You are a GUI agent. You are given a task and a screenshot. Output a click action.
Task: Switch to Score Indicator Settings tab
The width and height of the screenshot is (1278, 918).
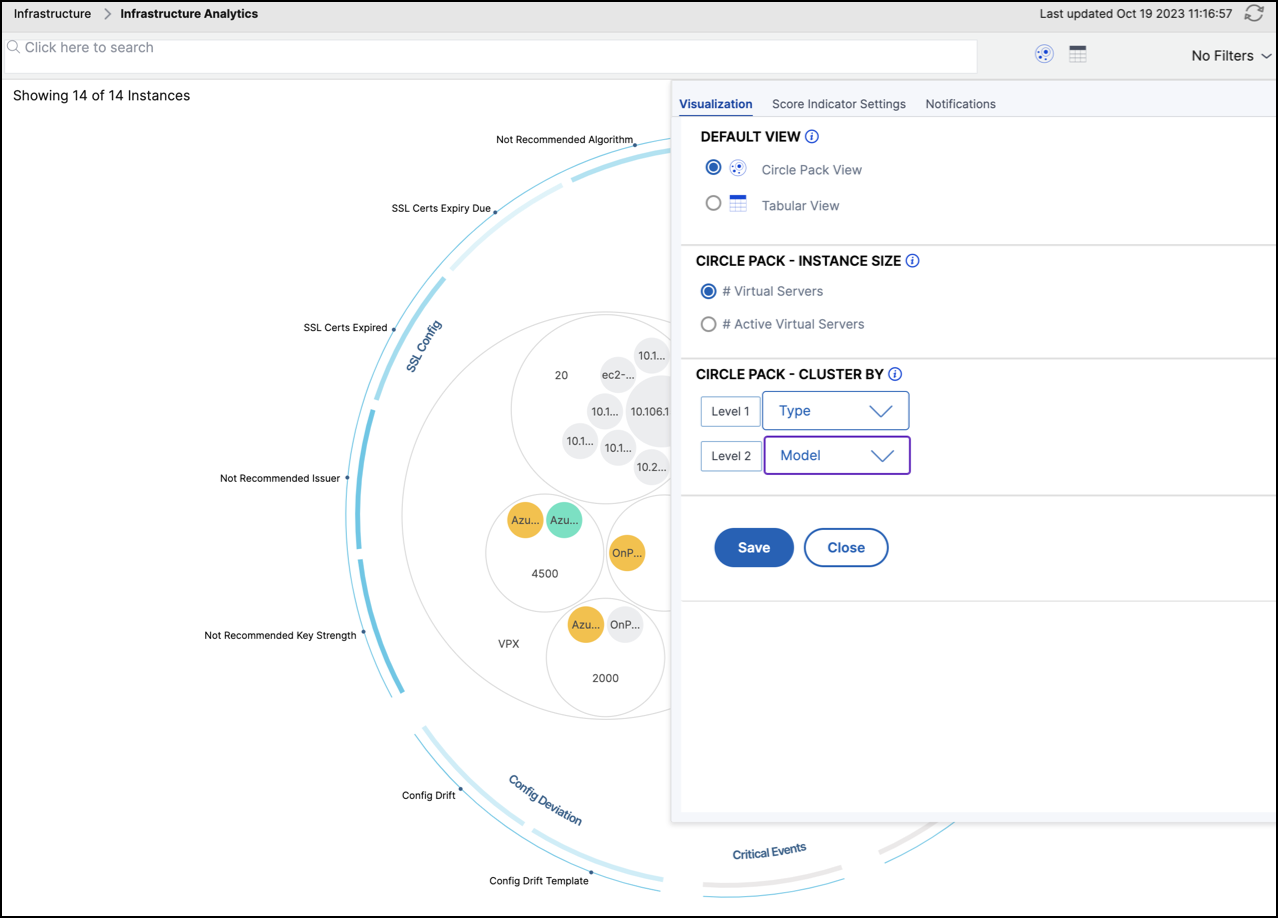click(839, 104)
